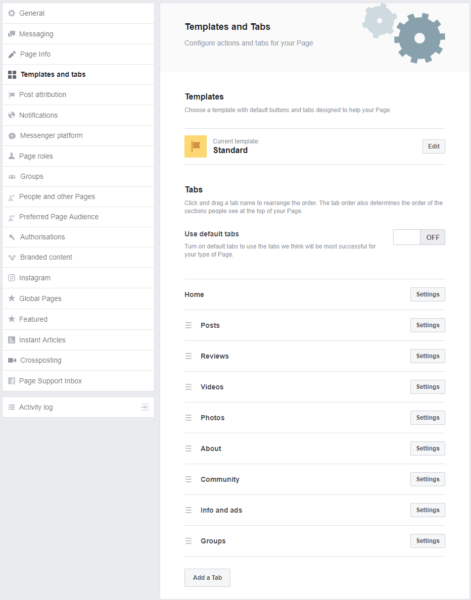
Task: Click the Instagram icon in sidebar
Action: [x=11, y=278]
